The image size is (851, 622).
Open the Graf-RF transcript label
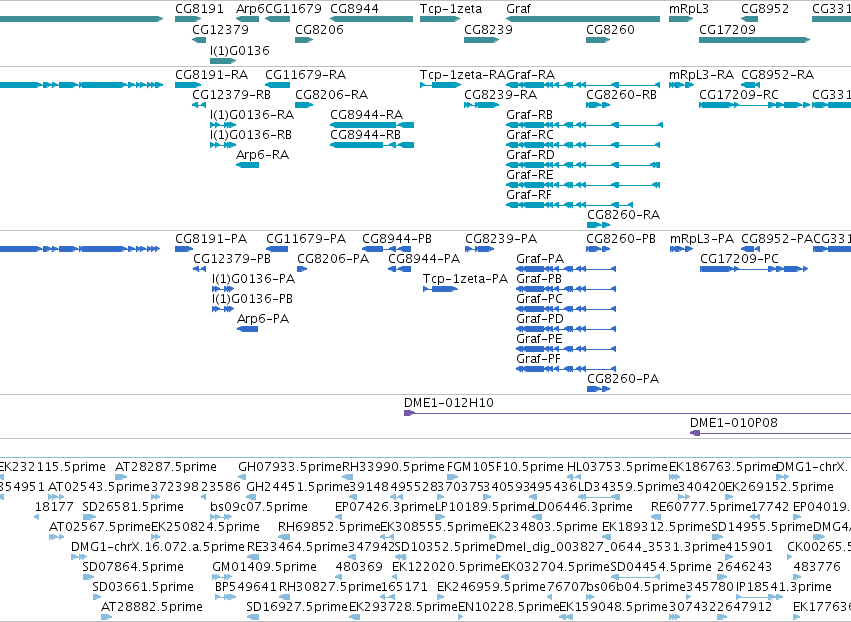529,194
